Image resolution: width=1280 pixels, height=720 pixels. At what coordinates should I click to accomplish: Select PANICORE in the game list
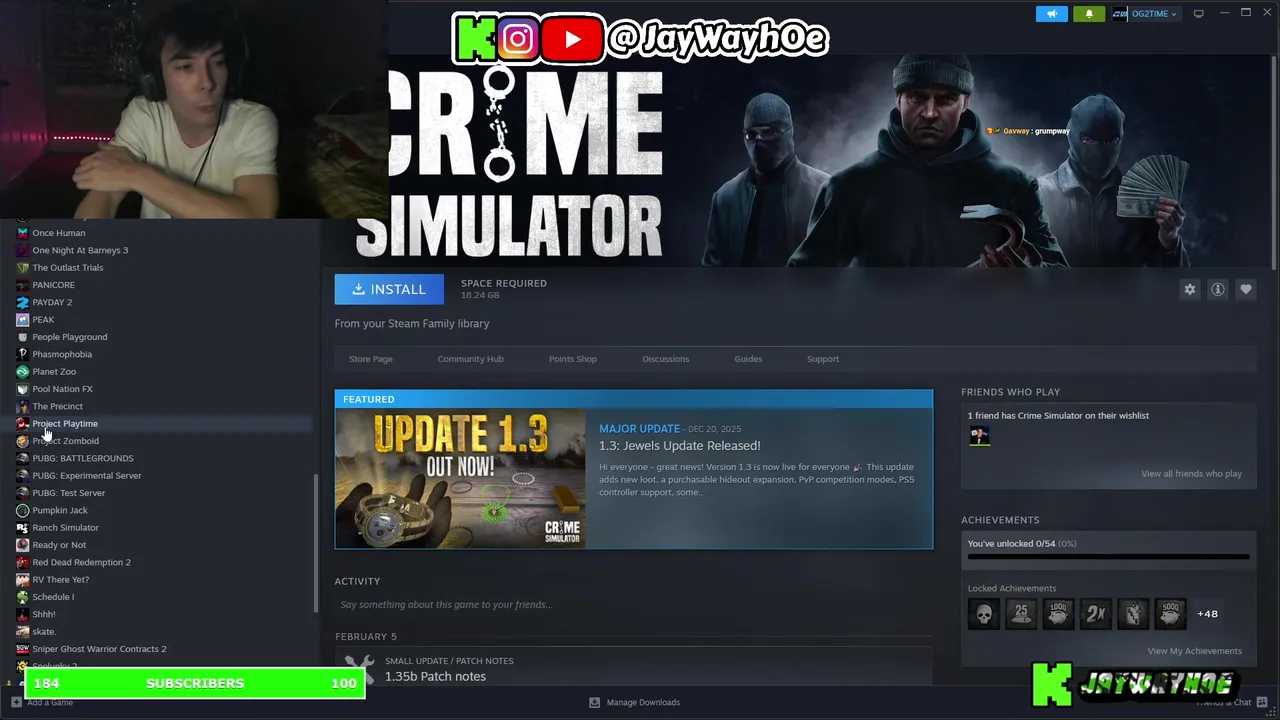53,285
